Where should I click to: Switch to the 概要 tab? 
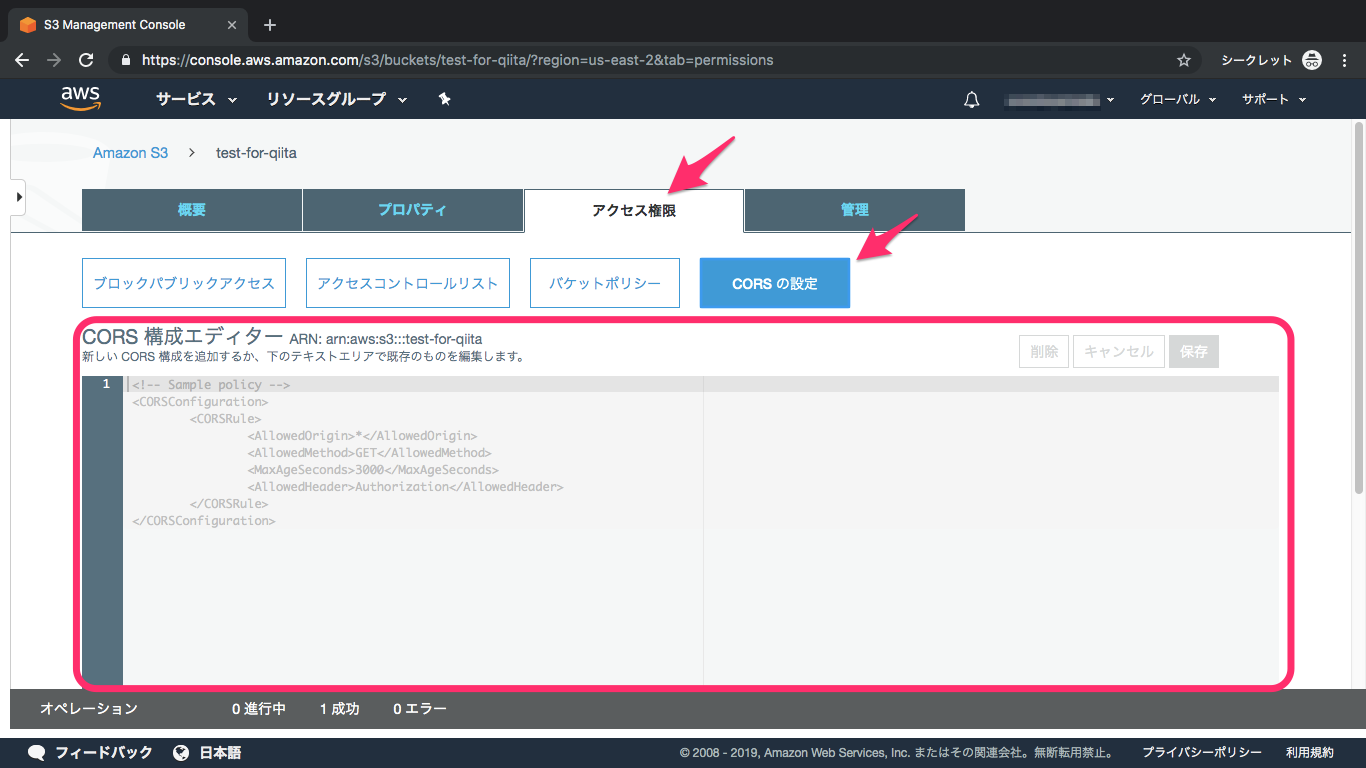(x=192, y=210)
